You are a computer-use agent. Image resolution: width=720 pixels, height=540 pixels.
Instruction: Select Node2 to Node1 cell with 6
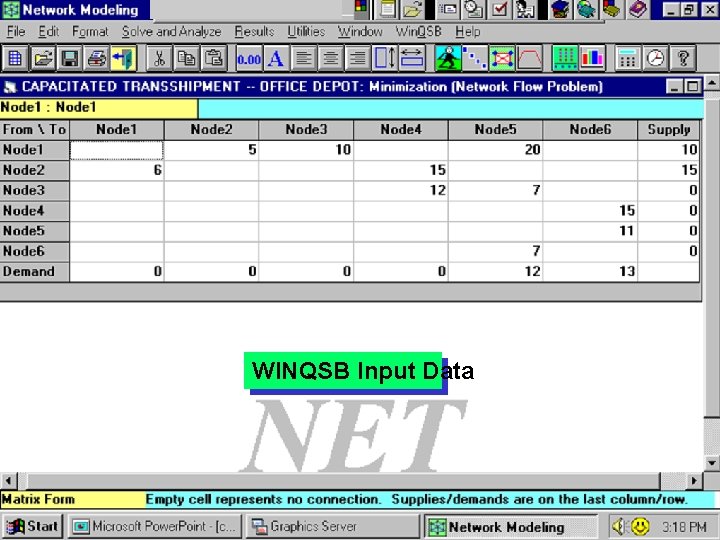[117, 170]
